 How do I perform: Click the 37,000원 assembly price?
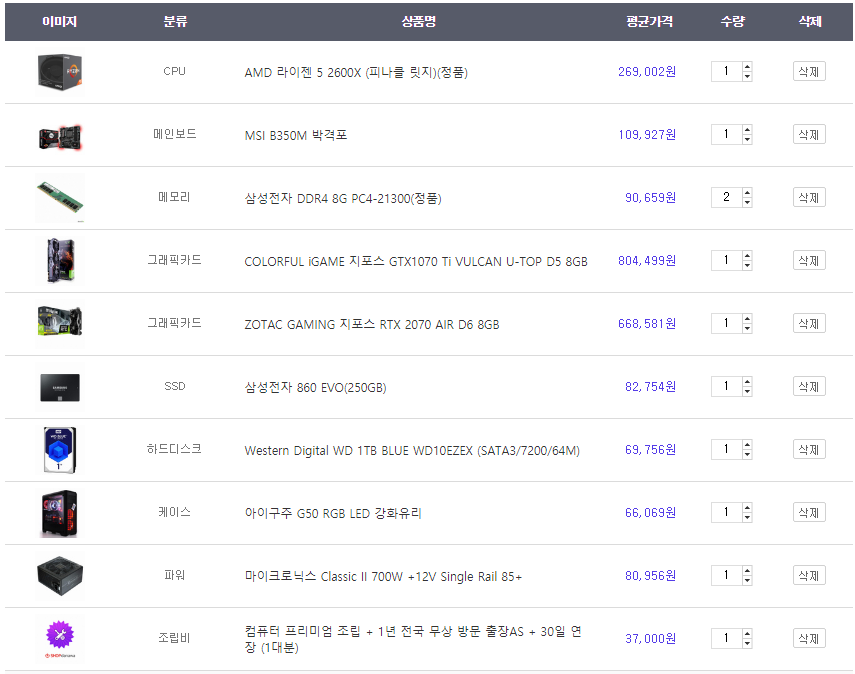click(651, 639)
